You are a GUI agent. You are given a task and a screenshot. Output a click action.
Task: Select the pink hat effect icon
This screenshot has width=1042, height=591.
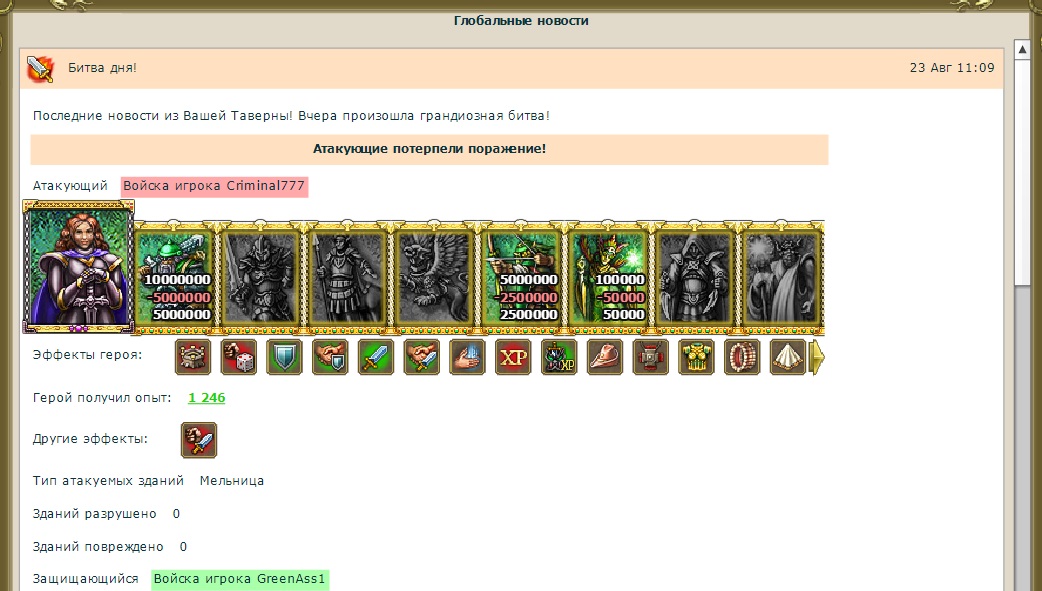click(605, 357)
